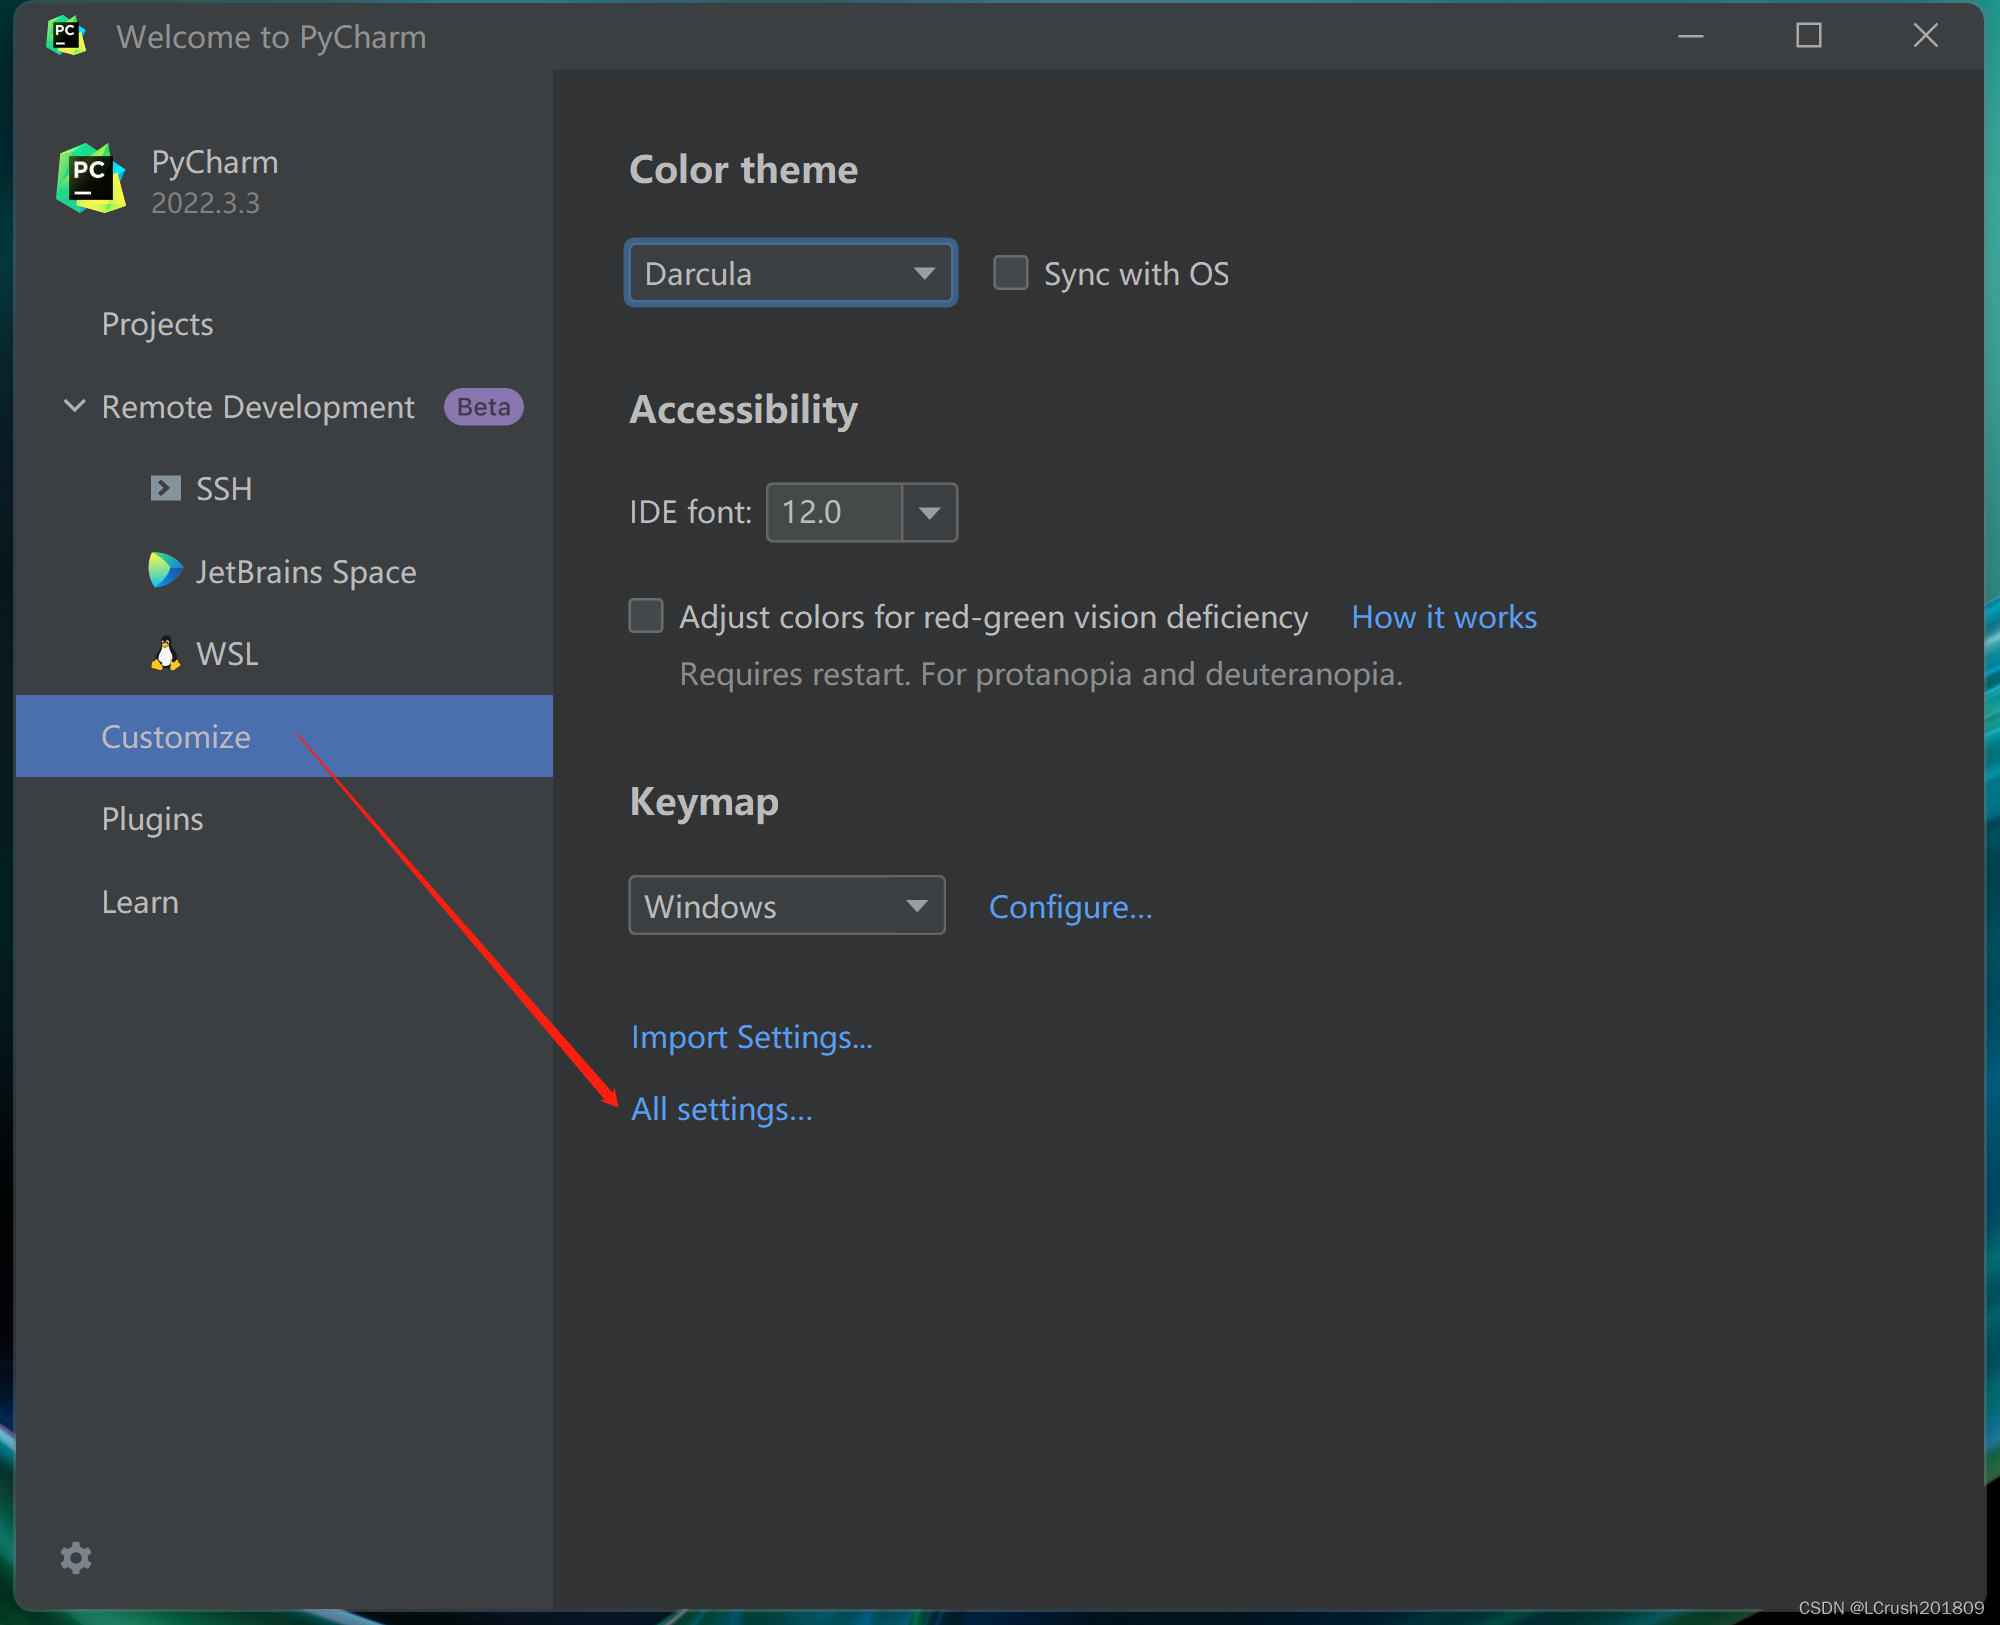This screenshot has width=2000, height=1625.
Task: Click Configure next to the keymap
Action: (x=1069, y=906)
